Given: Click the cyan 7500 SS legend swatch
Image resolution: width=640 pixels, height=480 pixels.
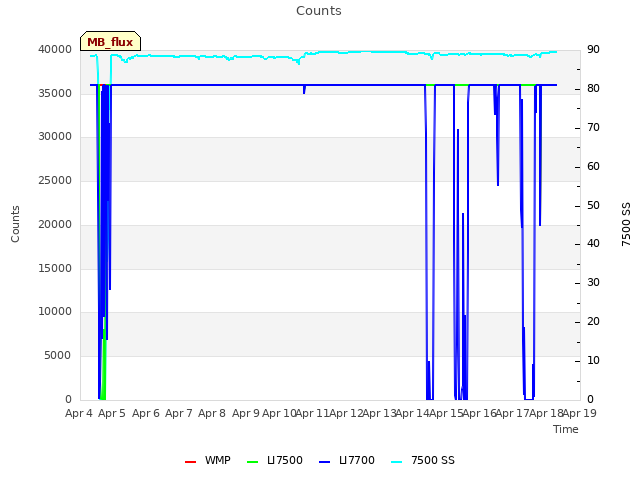Looking at the screenshot, I should coord(397,462).
